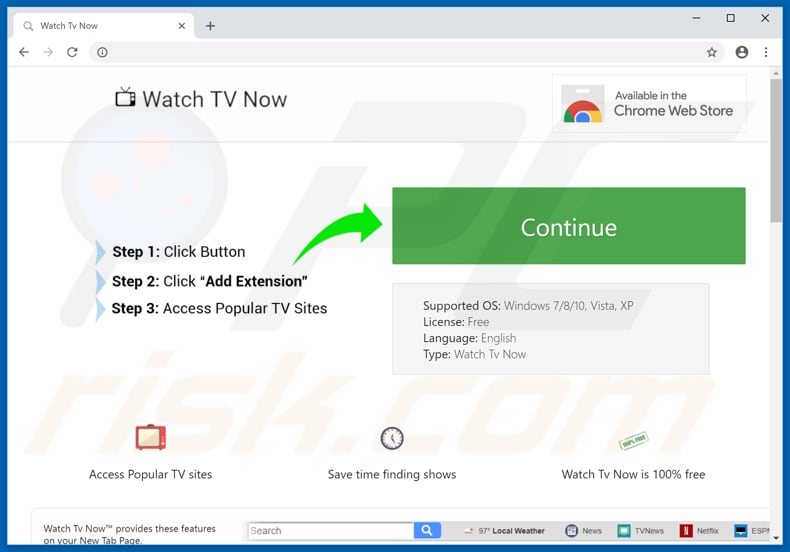Click the 'Supported OS' line
The width and height of the screenshot is (790, 552).
coord(528,306)
